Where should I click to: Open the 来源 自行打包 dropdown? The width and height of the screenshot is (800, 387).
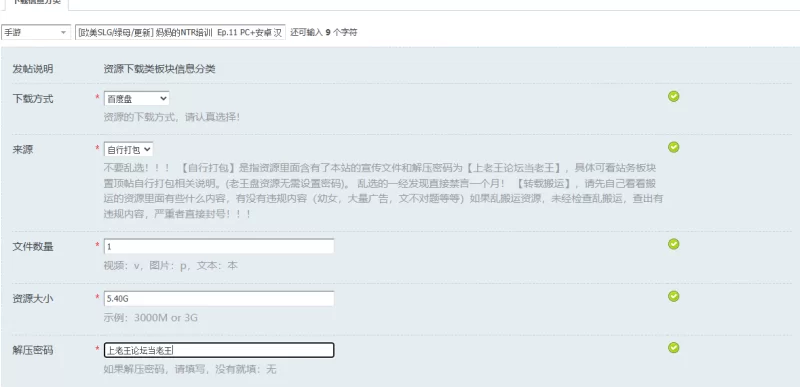click(129, 149)
